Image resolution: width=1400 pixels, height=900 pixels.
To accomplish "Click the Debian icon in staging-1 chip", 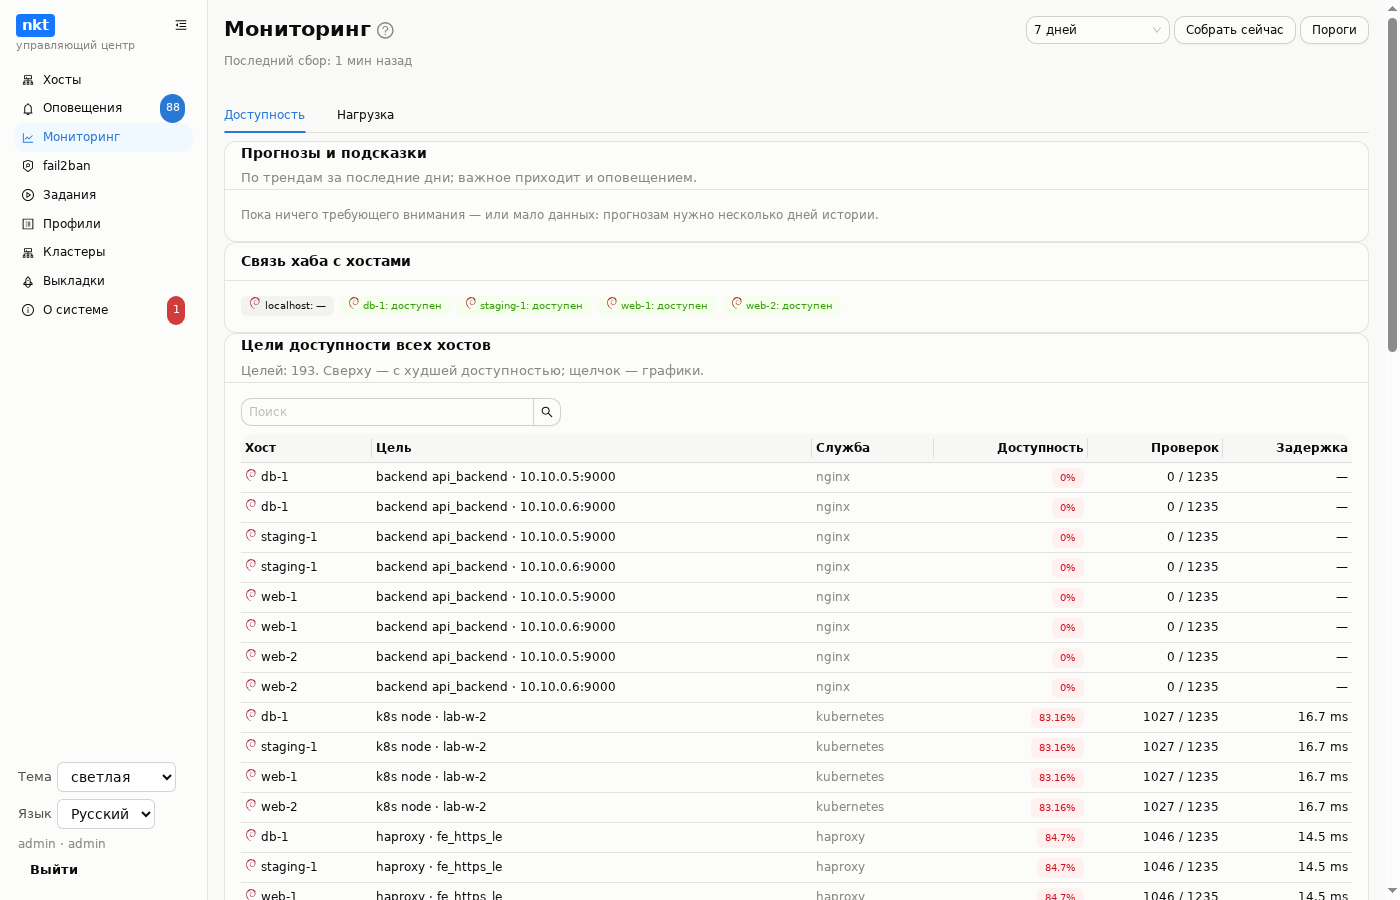I will [x=471, y=303].
